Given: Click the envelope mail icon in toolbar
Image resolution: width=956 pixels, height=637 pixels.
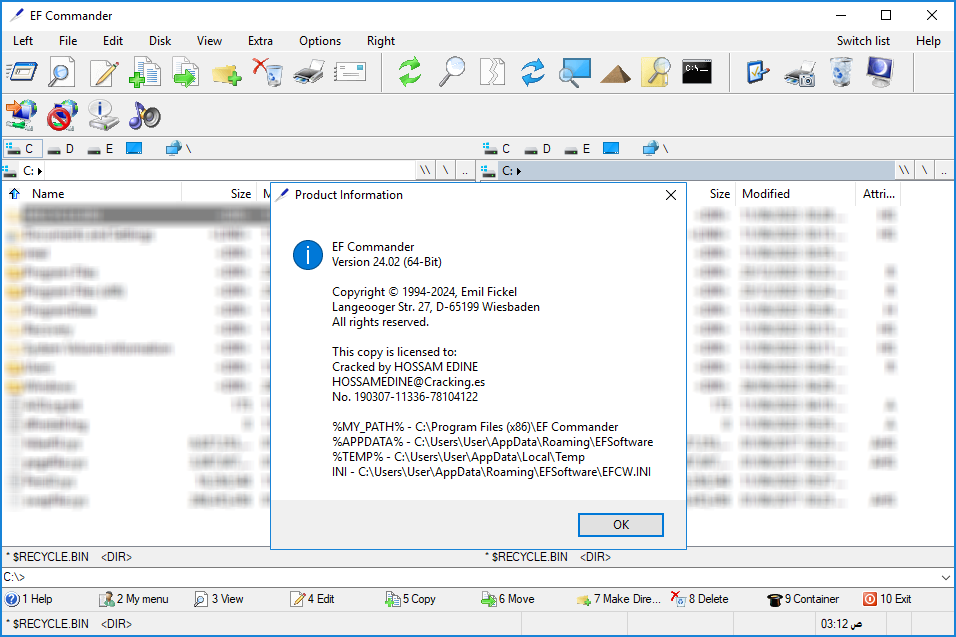Looking at the screenshot, I should tap(350, 72).
